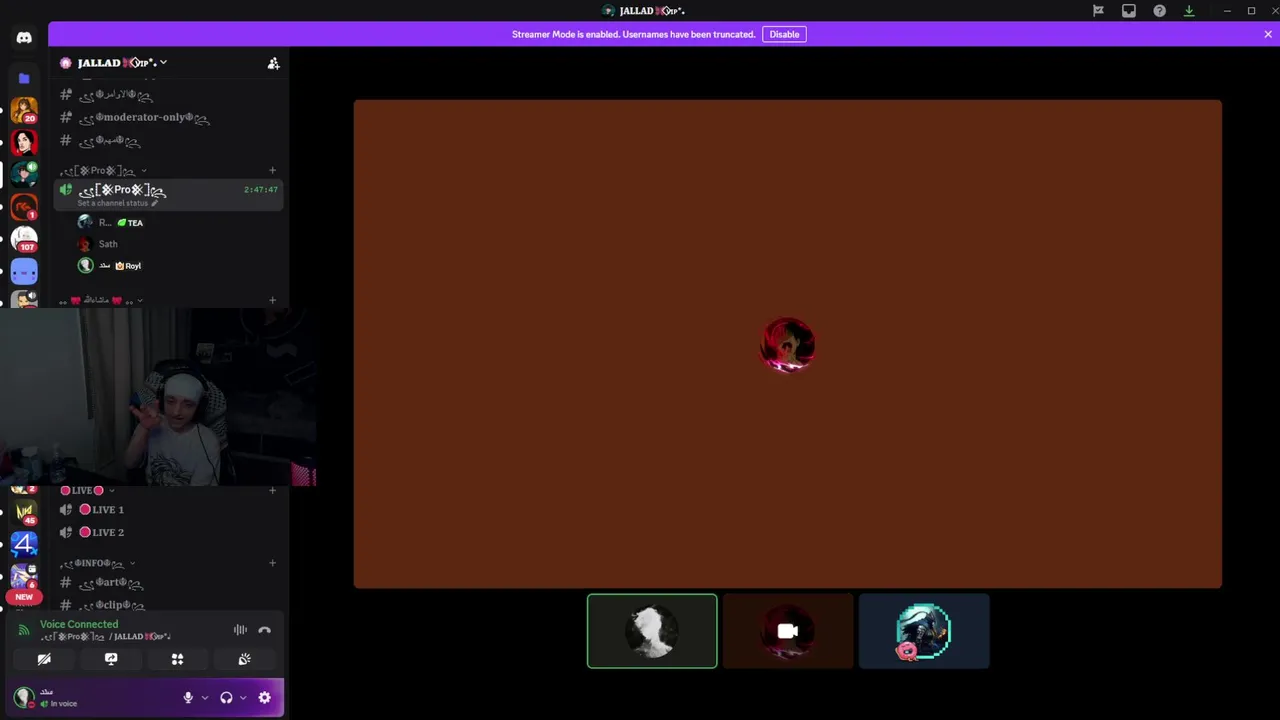
Task: Open microphone input options arrow
Action: 205,698
